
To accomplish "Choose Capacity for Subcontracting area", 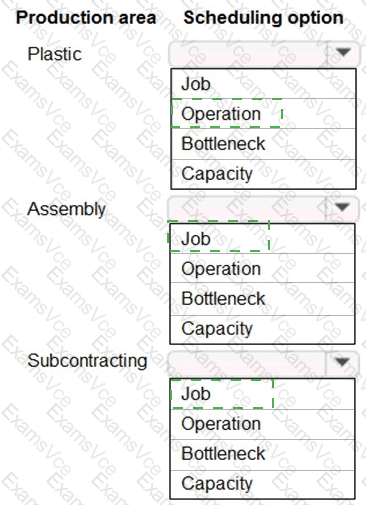I will pos(262,484).
